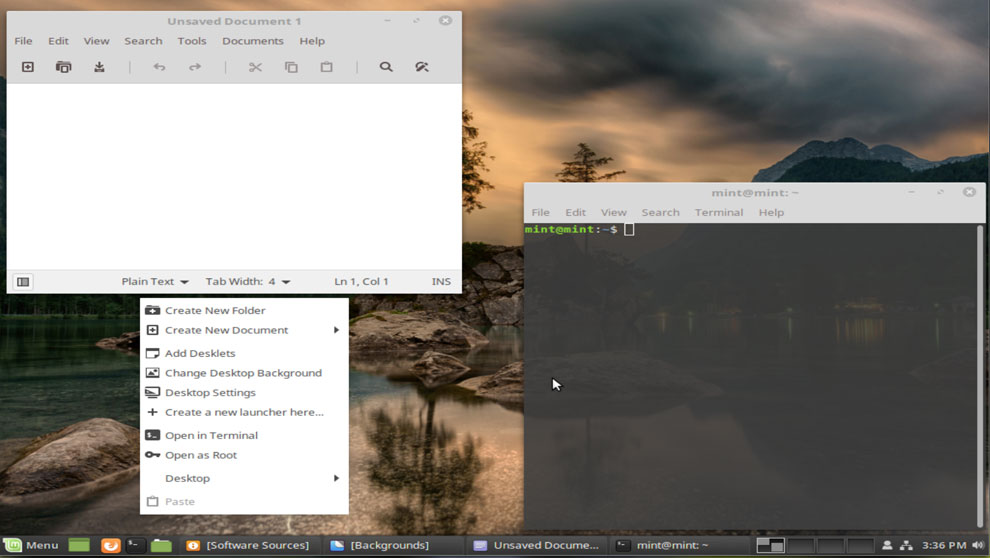Open Search menu in text editor
Viewport: 990px width, 558px height.
[x=143, y=41]
